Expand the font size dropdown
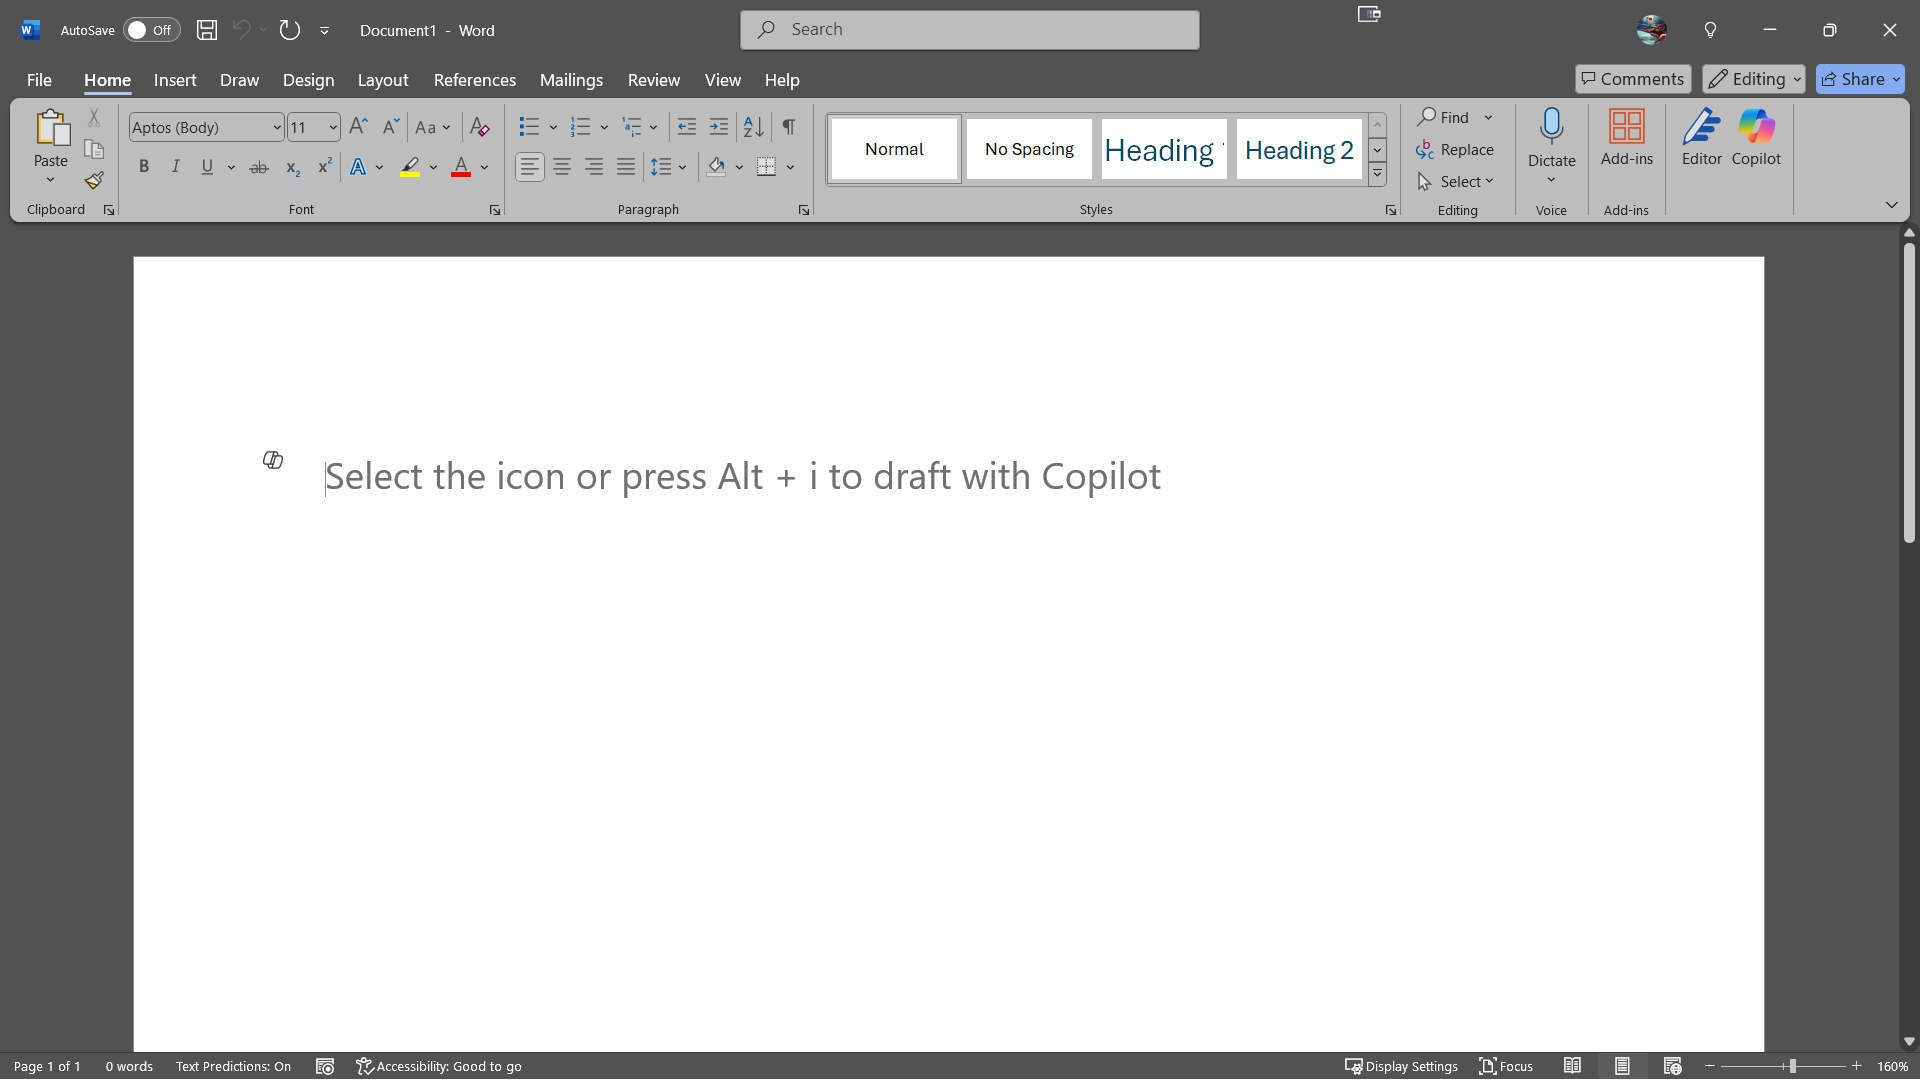 pyautogui.click(x=333, y=128)
